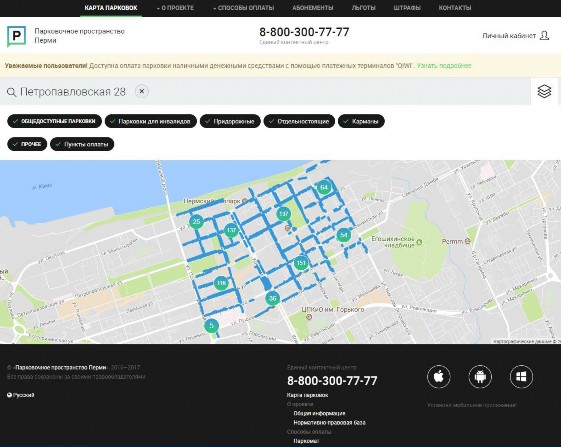Select the parking cluster marker 64
The image size is (561, 447).
pyautogui.click(x=324, y=187)
